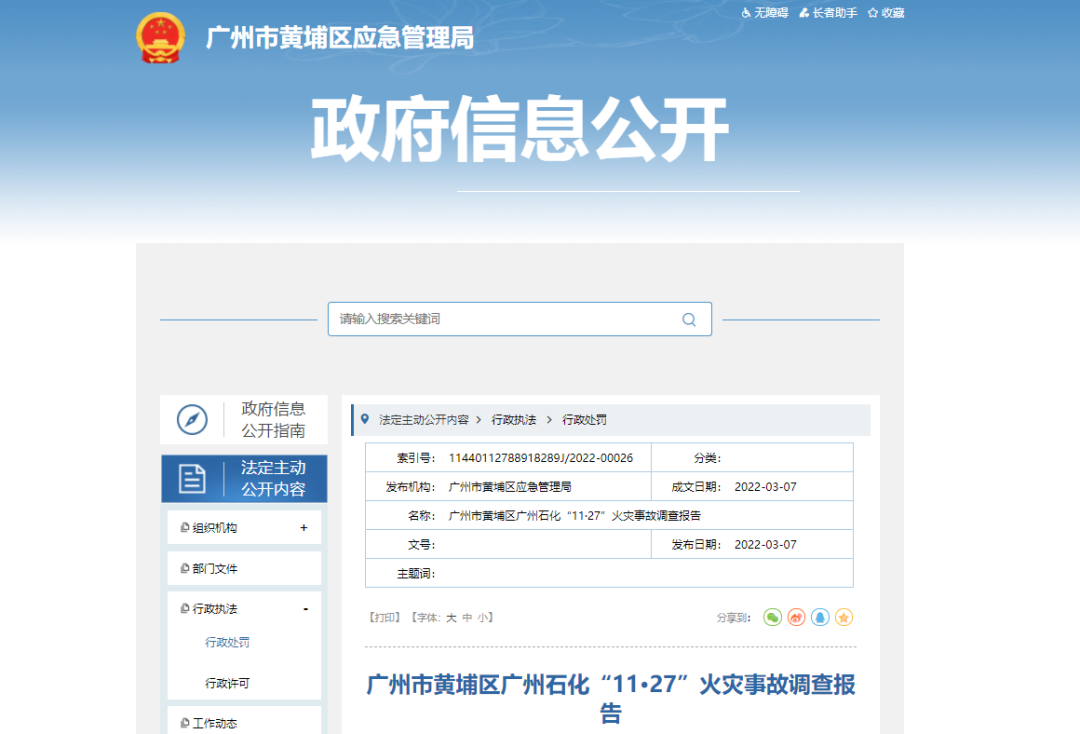Click the 政府信息公开 banner heading
The width and height of the screenshot is (1080, 734).
click(520, 129)
